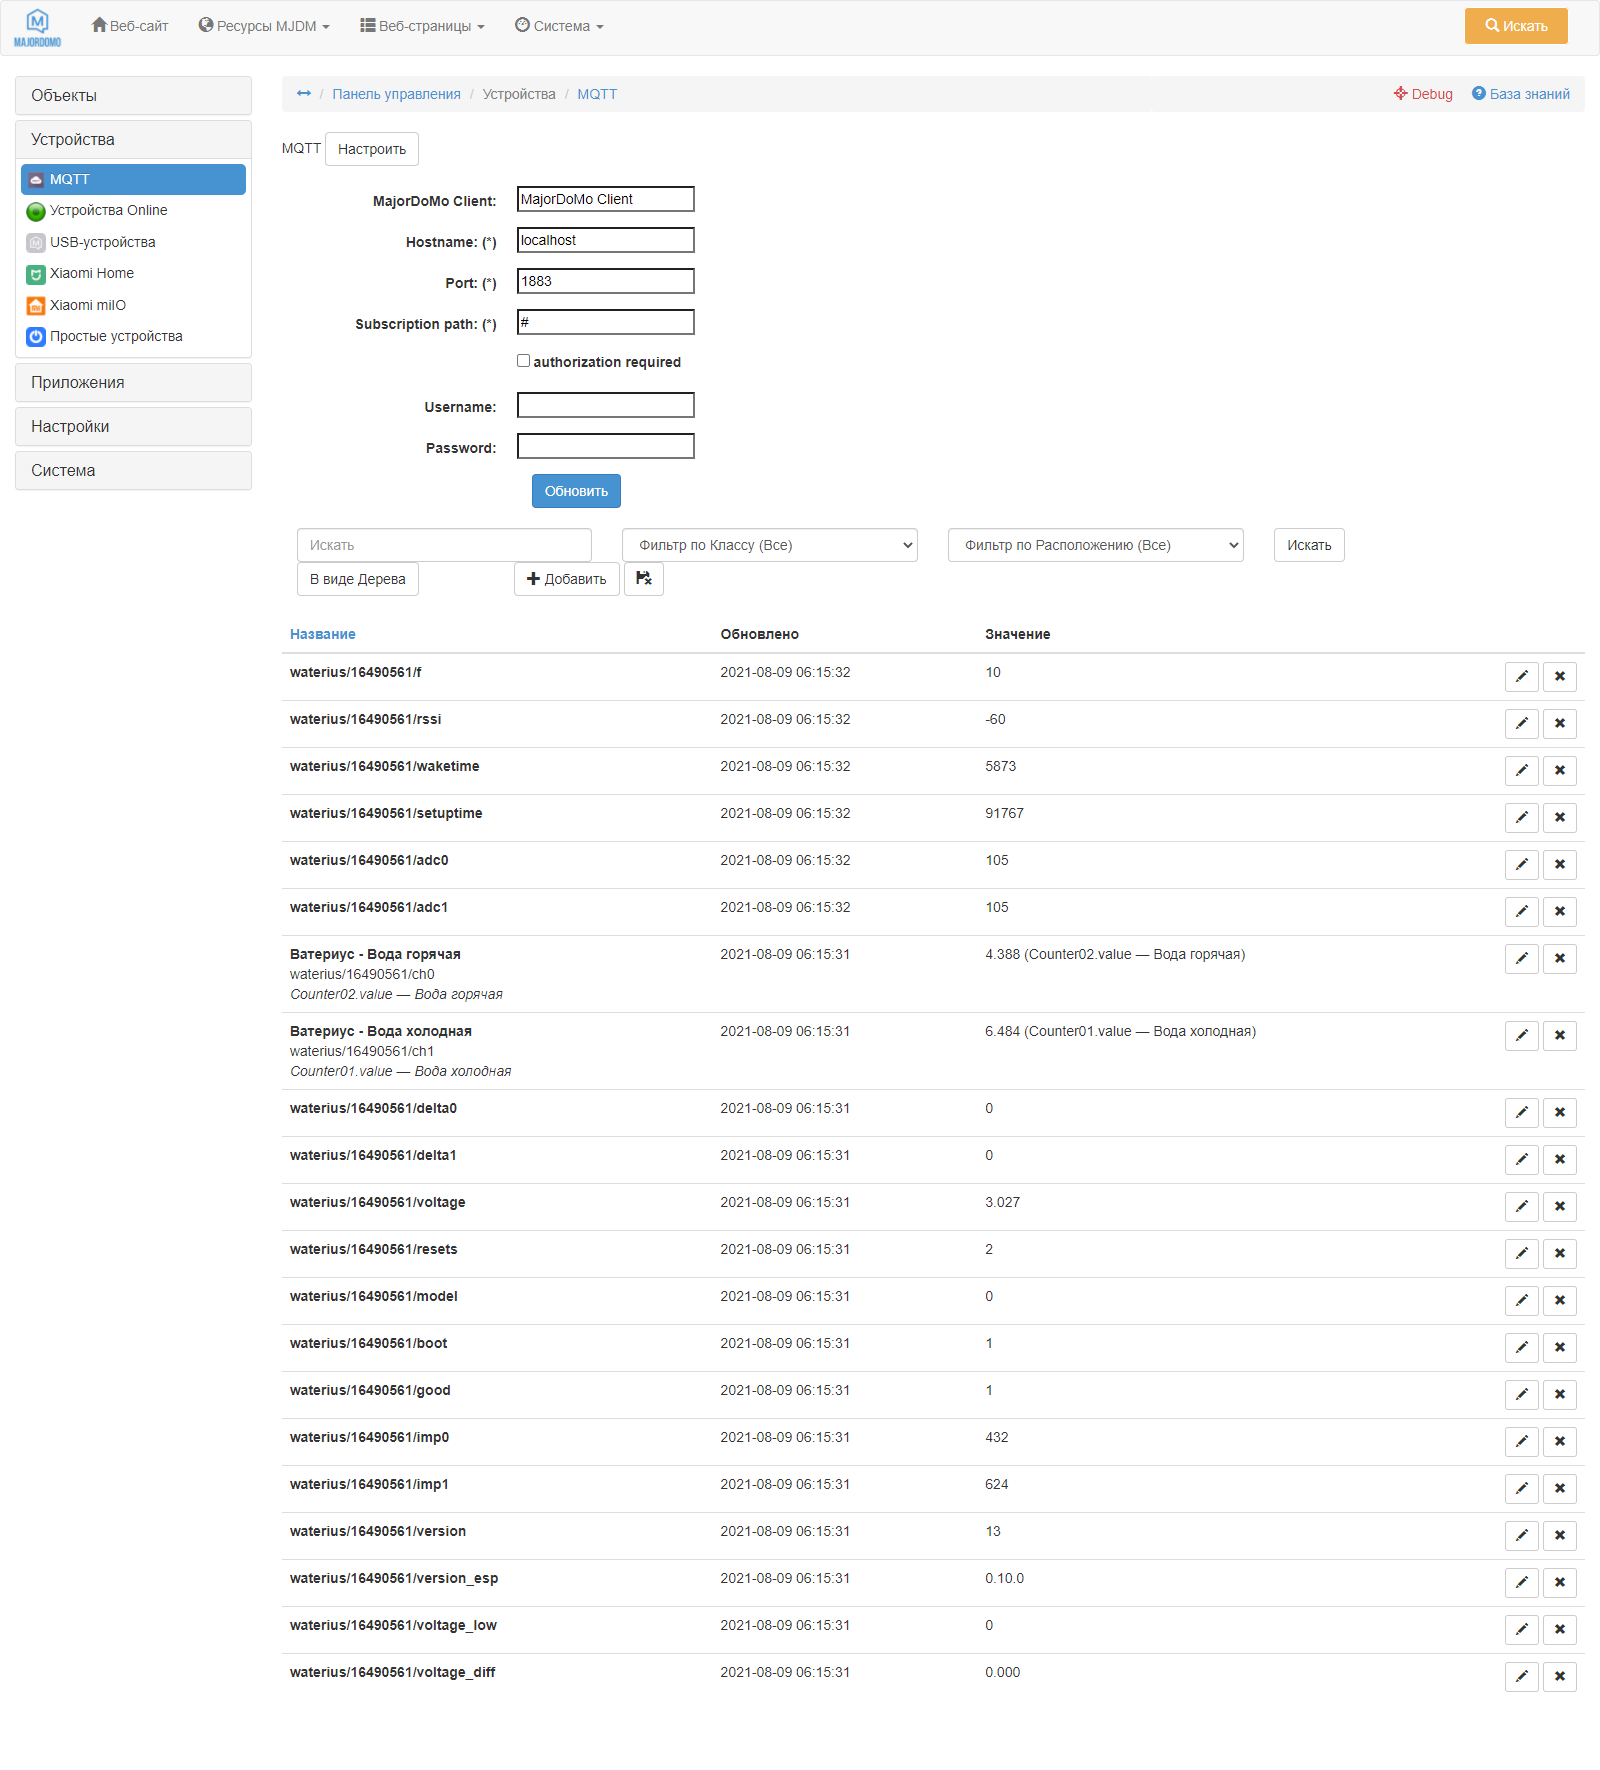This screenshot has height=1770, width=1600.
Task: Click the Искать search input field
Action: coord(444,545)
